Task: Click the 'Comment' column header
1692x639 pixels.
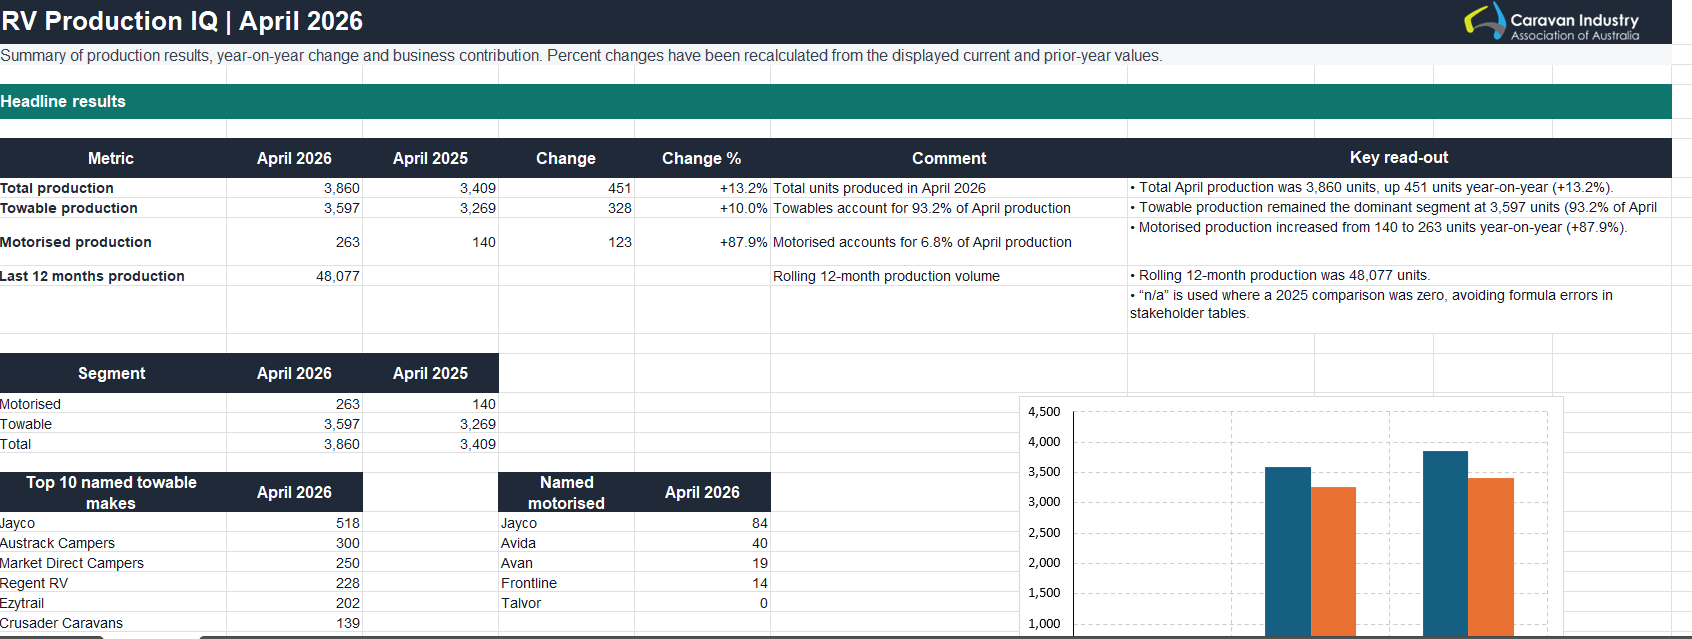Action: pos(949,158)
